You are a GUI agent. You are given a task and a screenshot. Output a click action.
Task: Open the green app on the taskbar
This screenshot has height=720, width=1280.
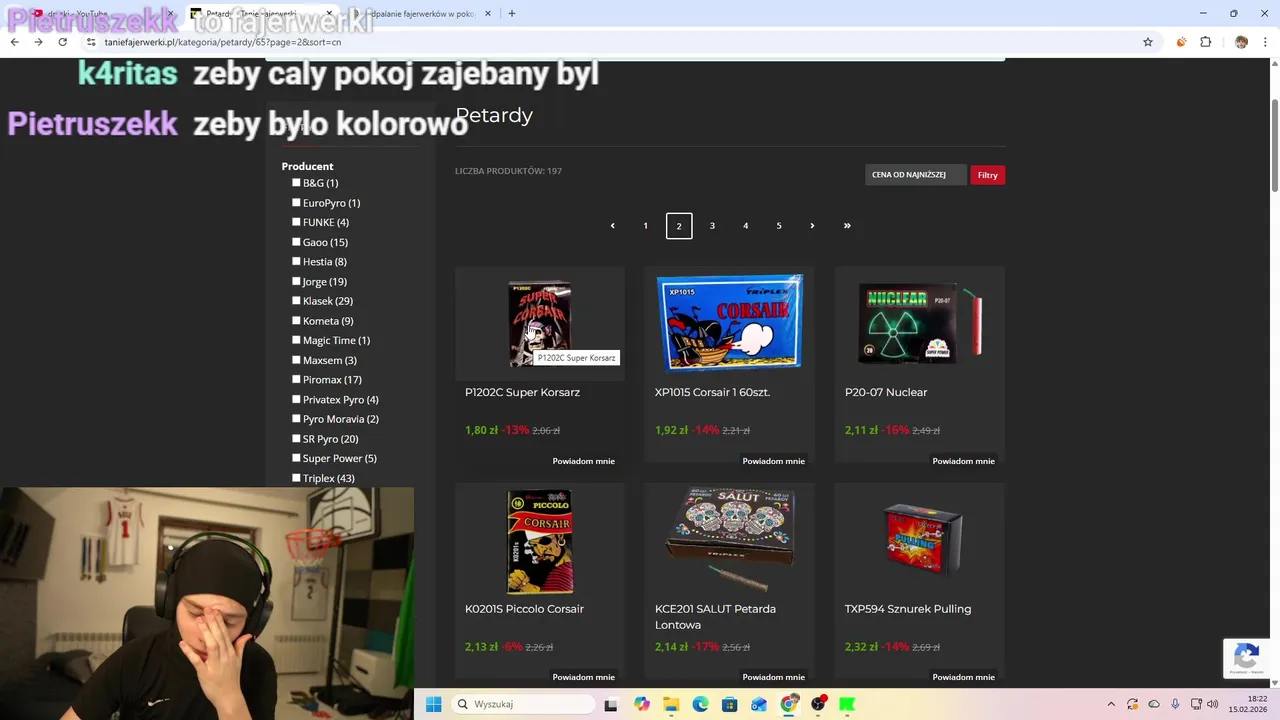[848, 704]
